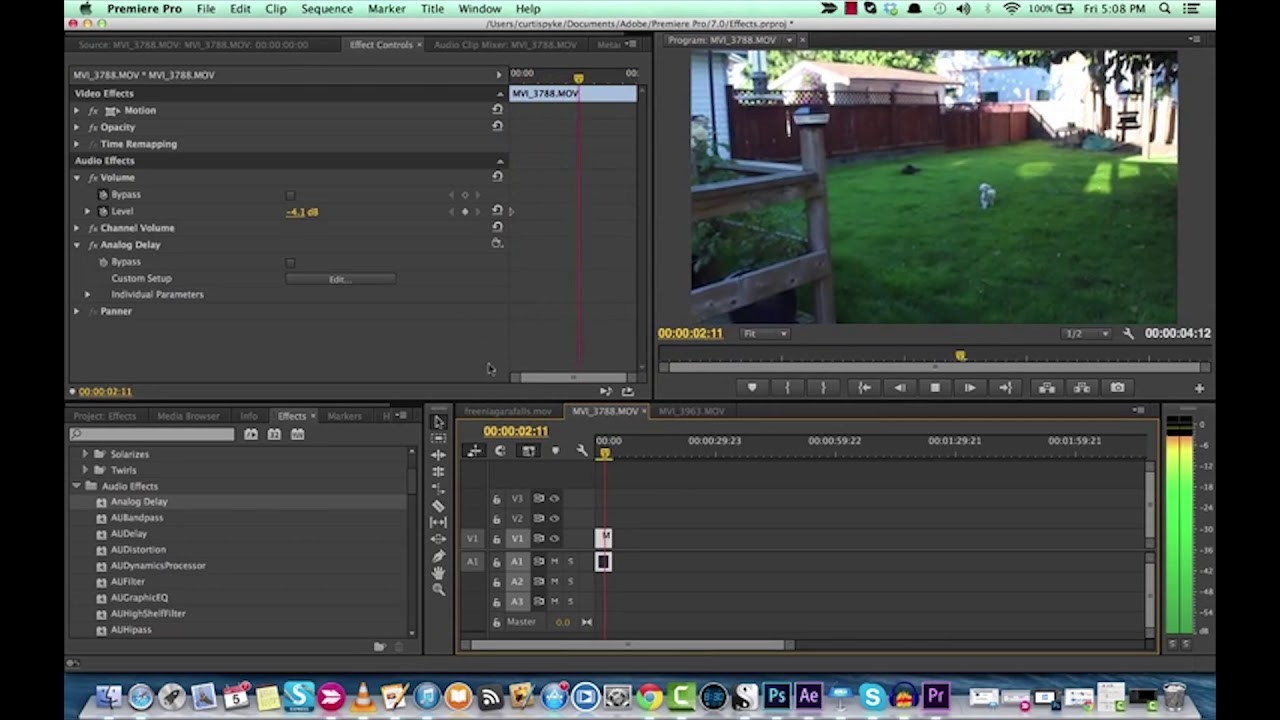Click the Spotlight search icon
Viewport: 1280px width, 720px height.
click(x=1165, y=8)
